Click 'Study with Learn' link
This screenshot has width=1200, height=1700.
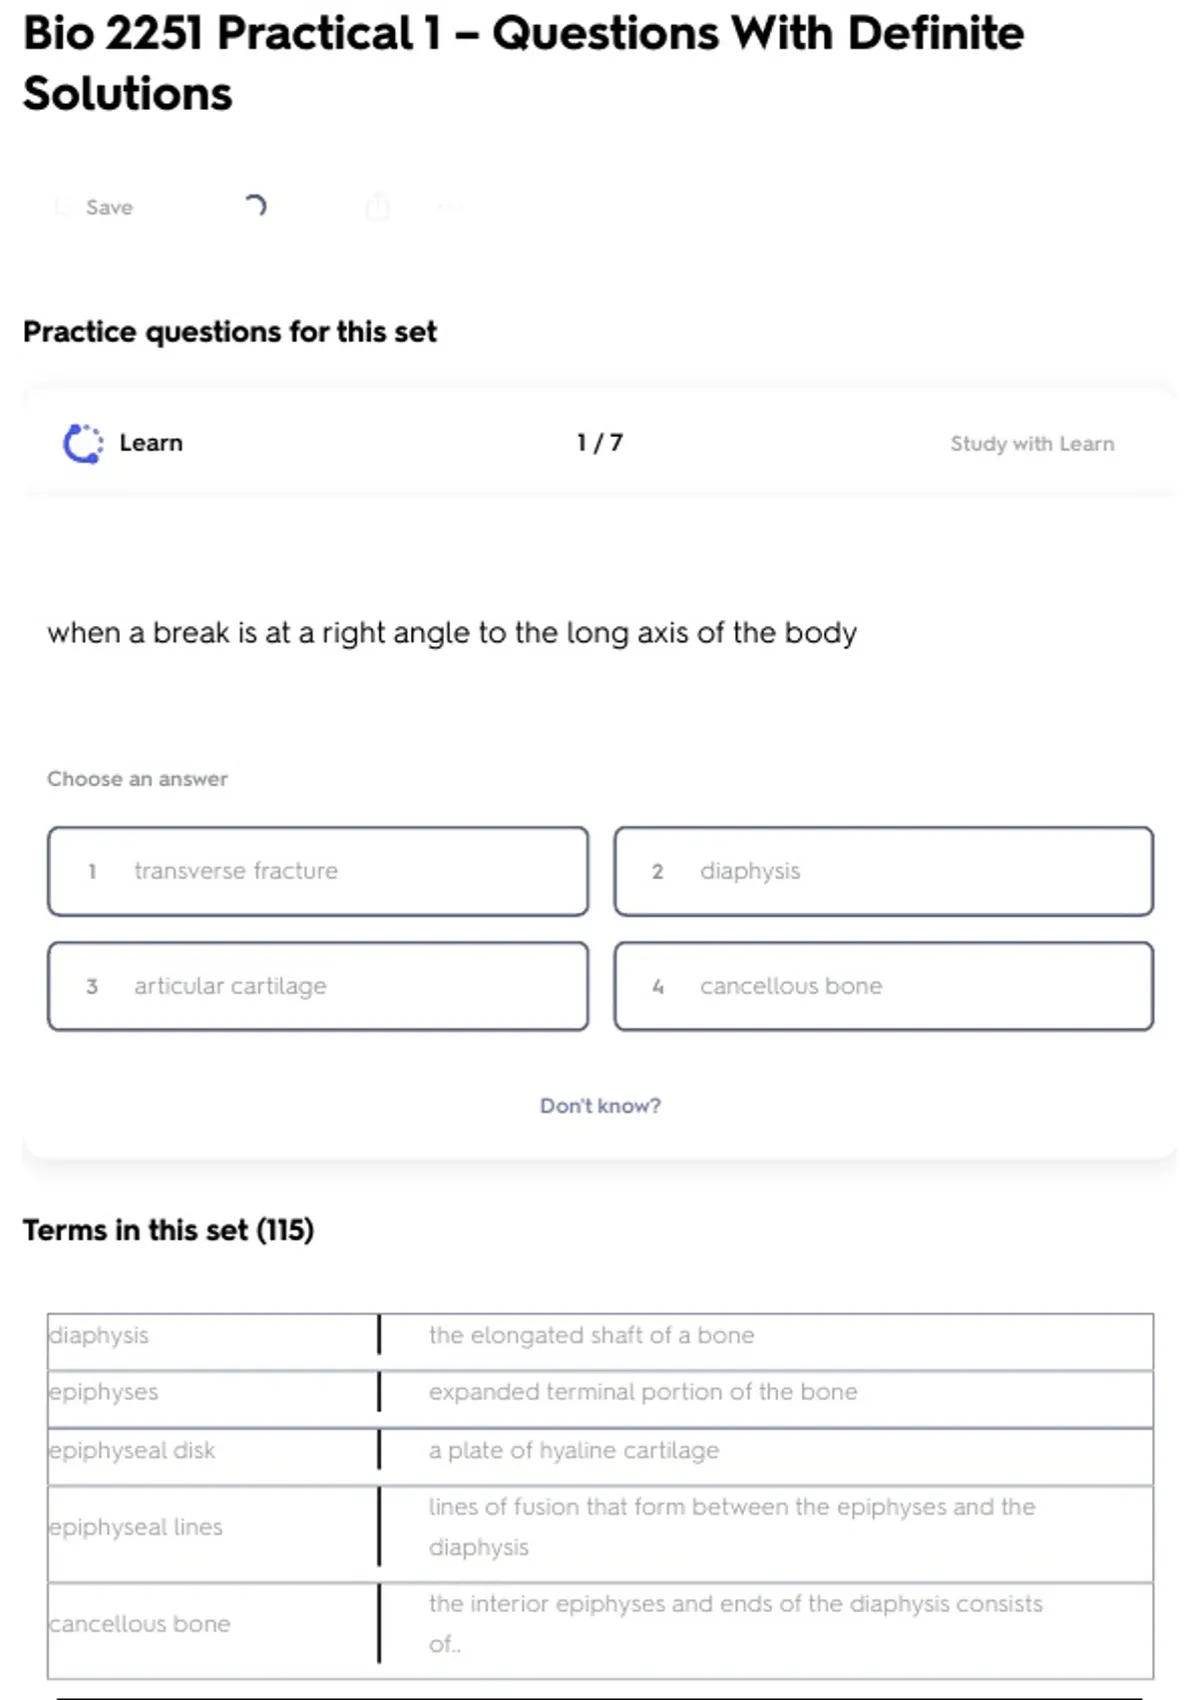tap(1032, 444)
